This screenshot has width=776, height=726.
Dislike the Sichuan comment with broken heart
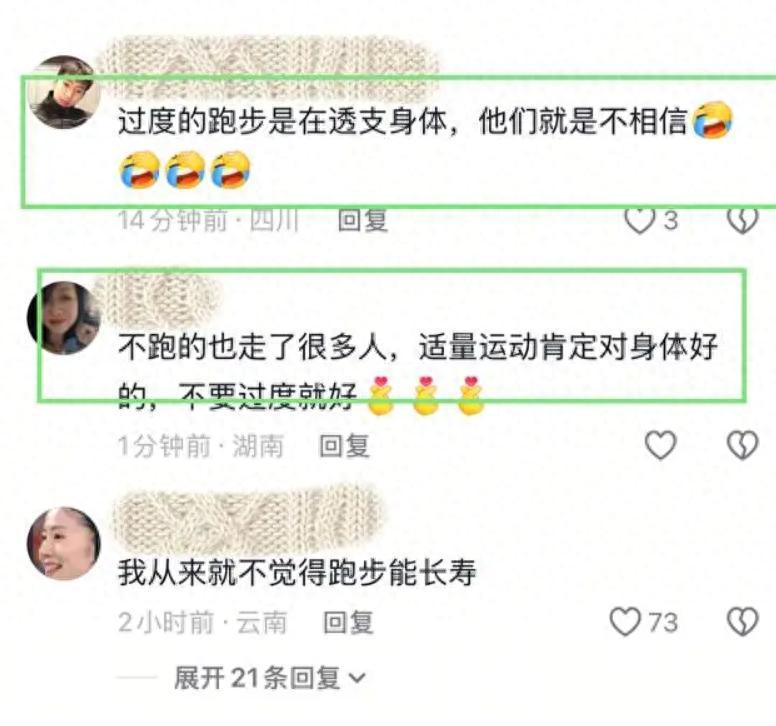742,221
